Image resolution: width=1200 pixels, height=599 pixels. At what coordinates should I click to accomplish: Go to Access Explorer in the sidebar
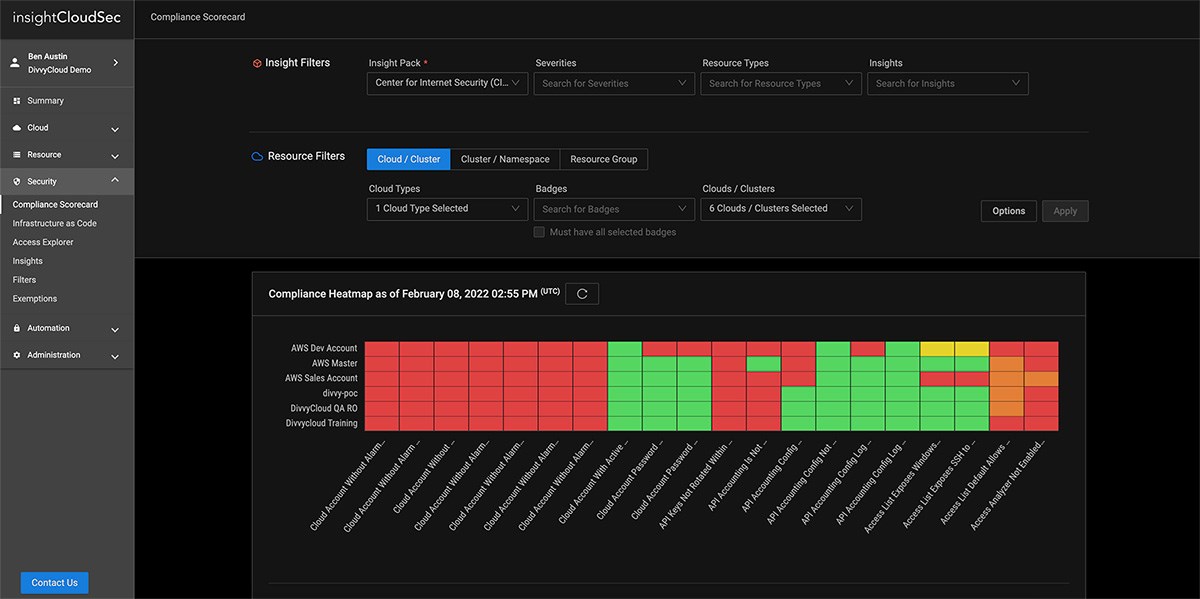pos(43,243)
